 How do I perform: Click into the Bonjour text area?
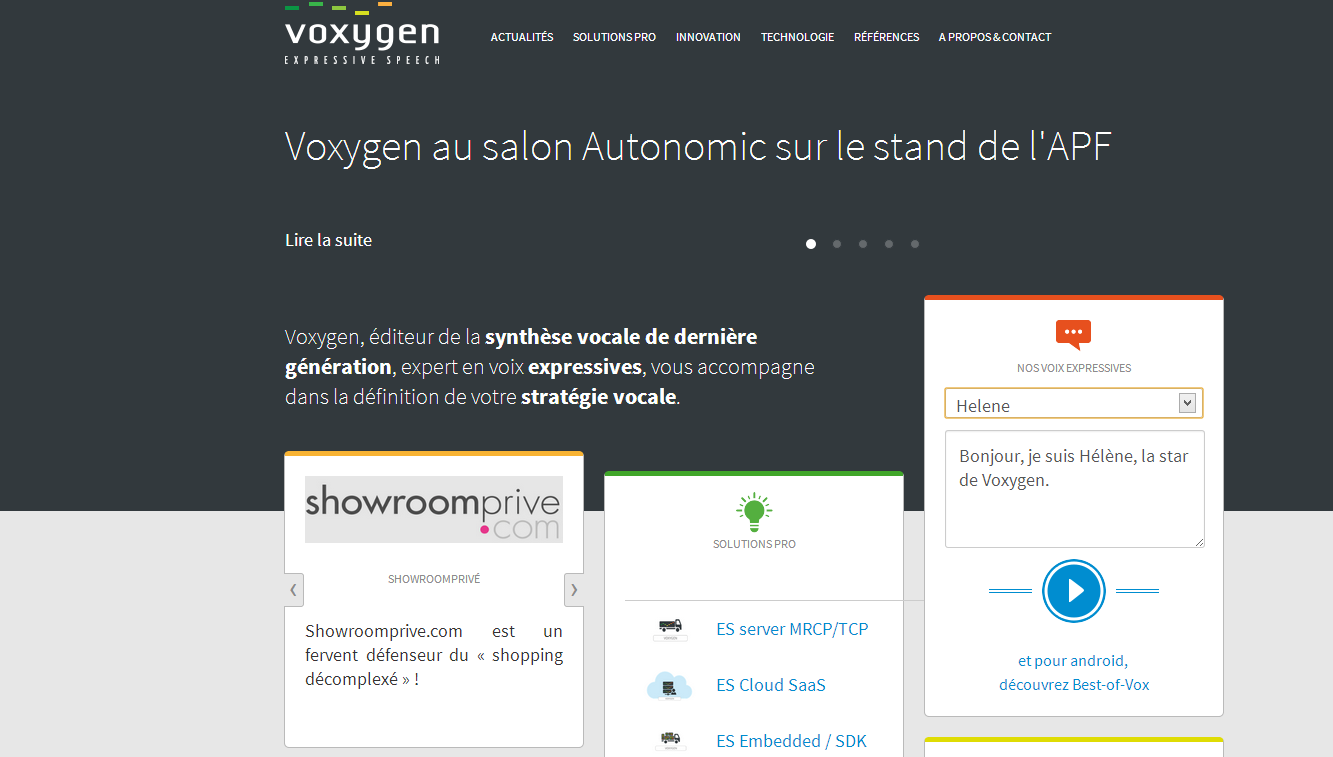1074,489
